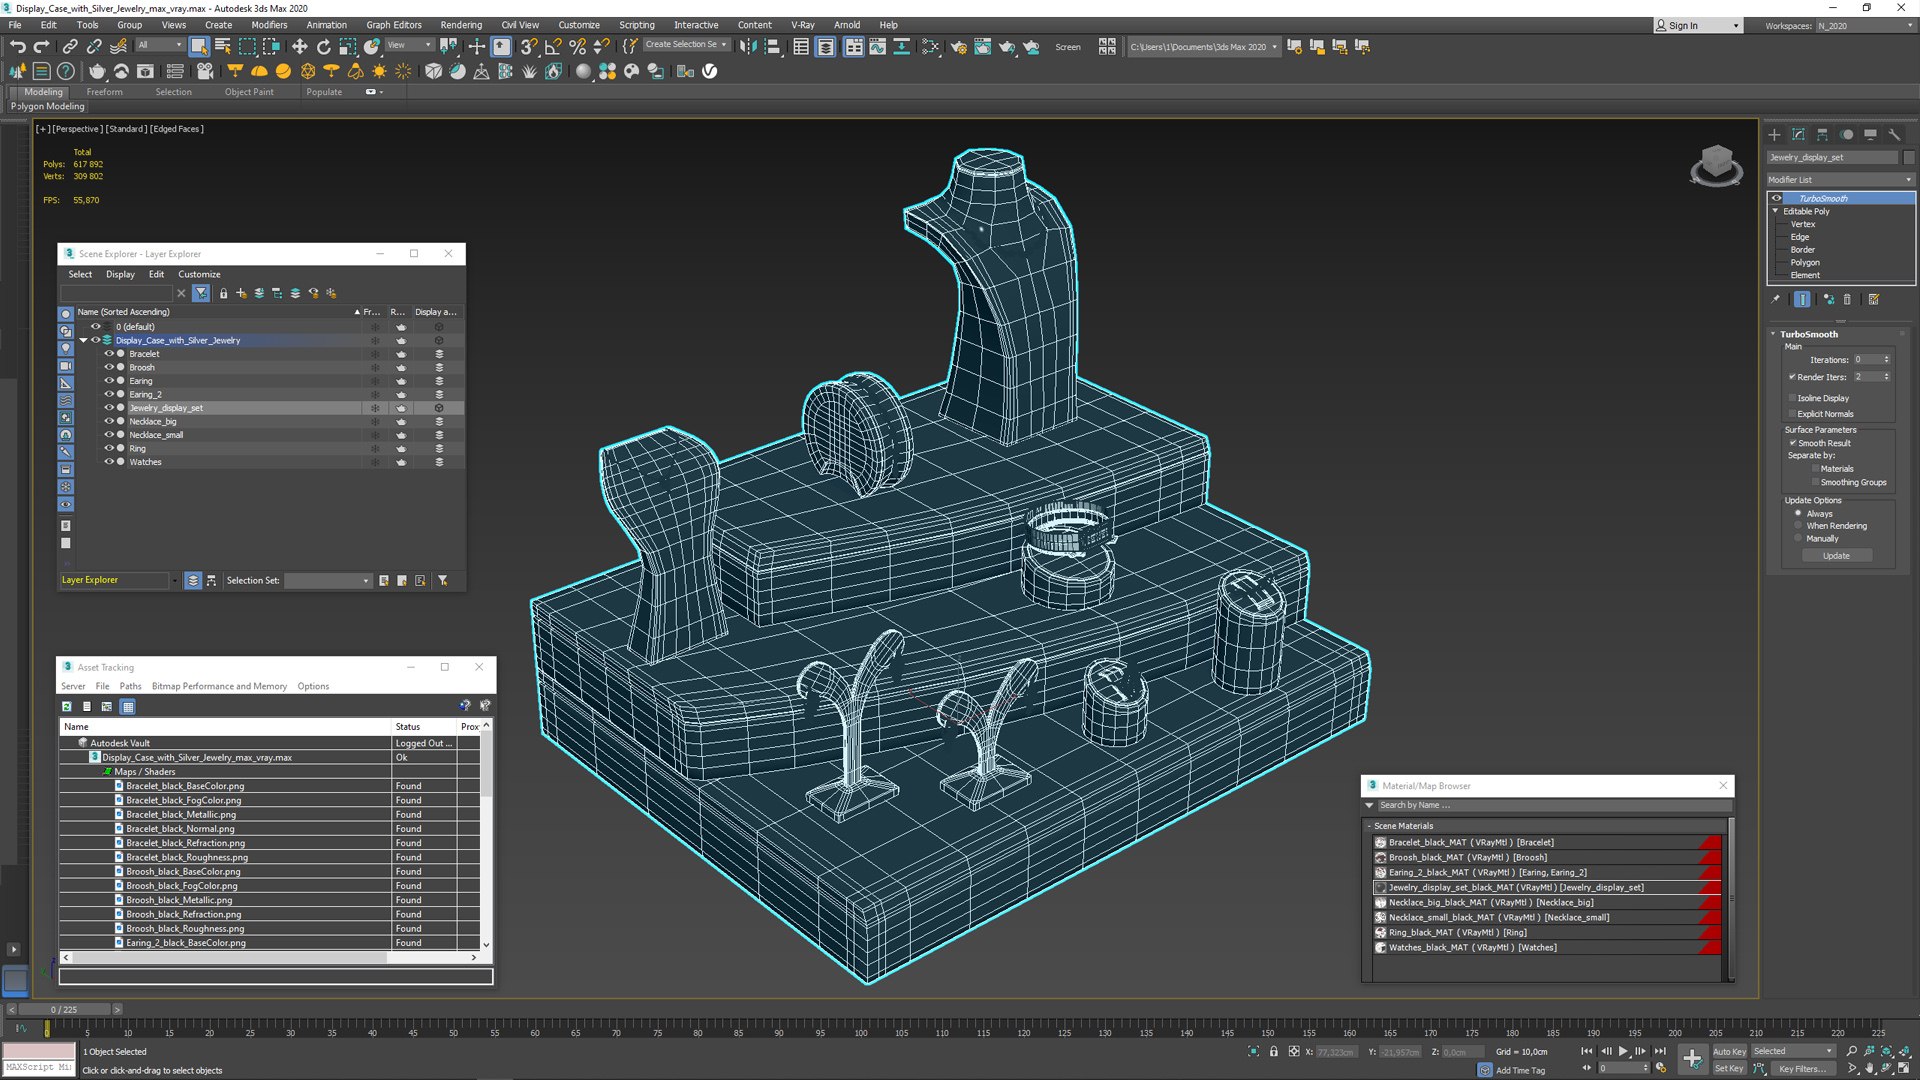Viewport: 1920px width, 1080px height.
Task: Open the Modify command panel tab
Action: [1798, 134]
